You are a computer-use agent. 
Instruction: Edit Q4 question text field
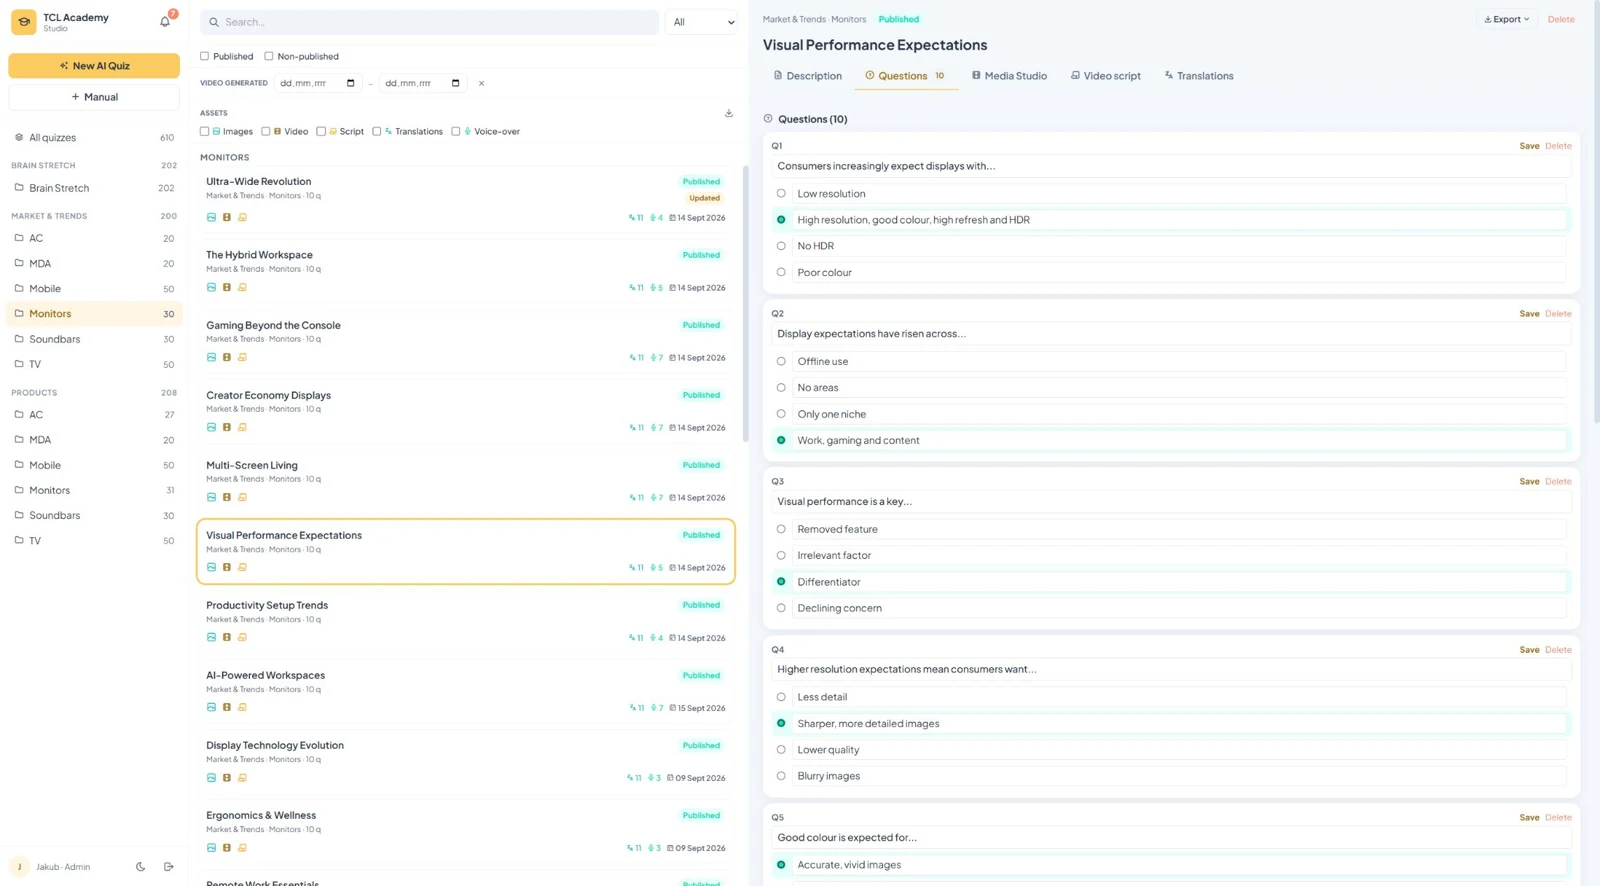coord(1170,669)
